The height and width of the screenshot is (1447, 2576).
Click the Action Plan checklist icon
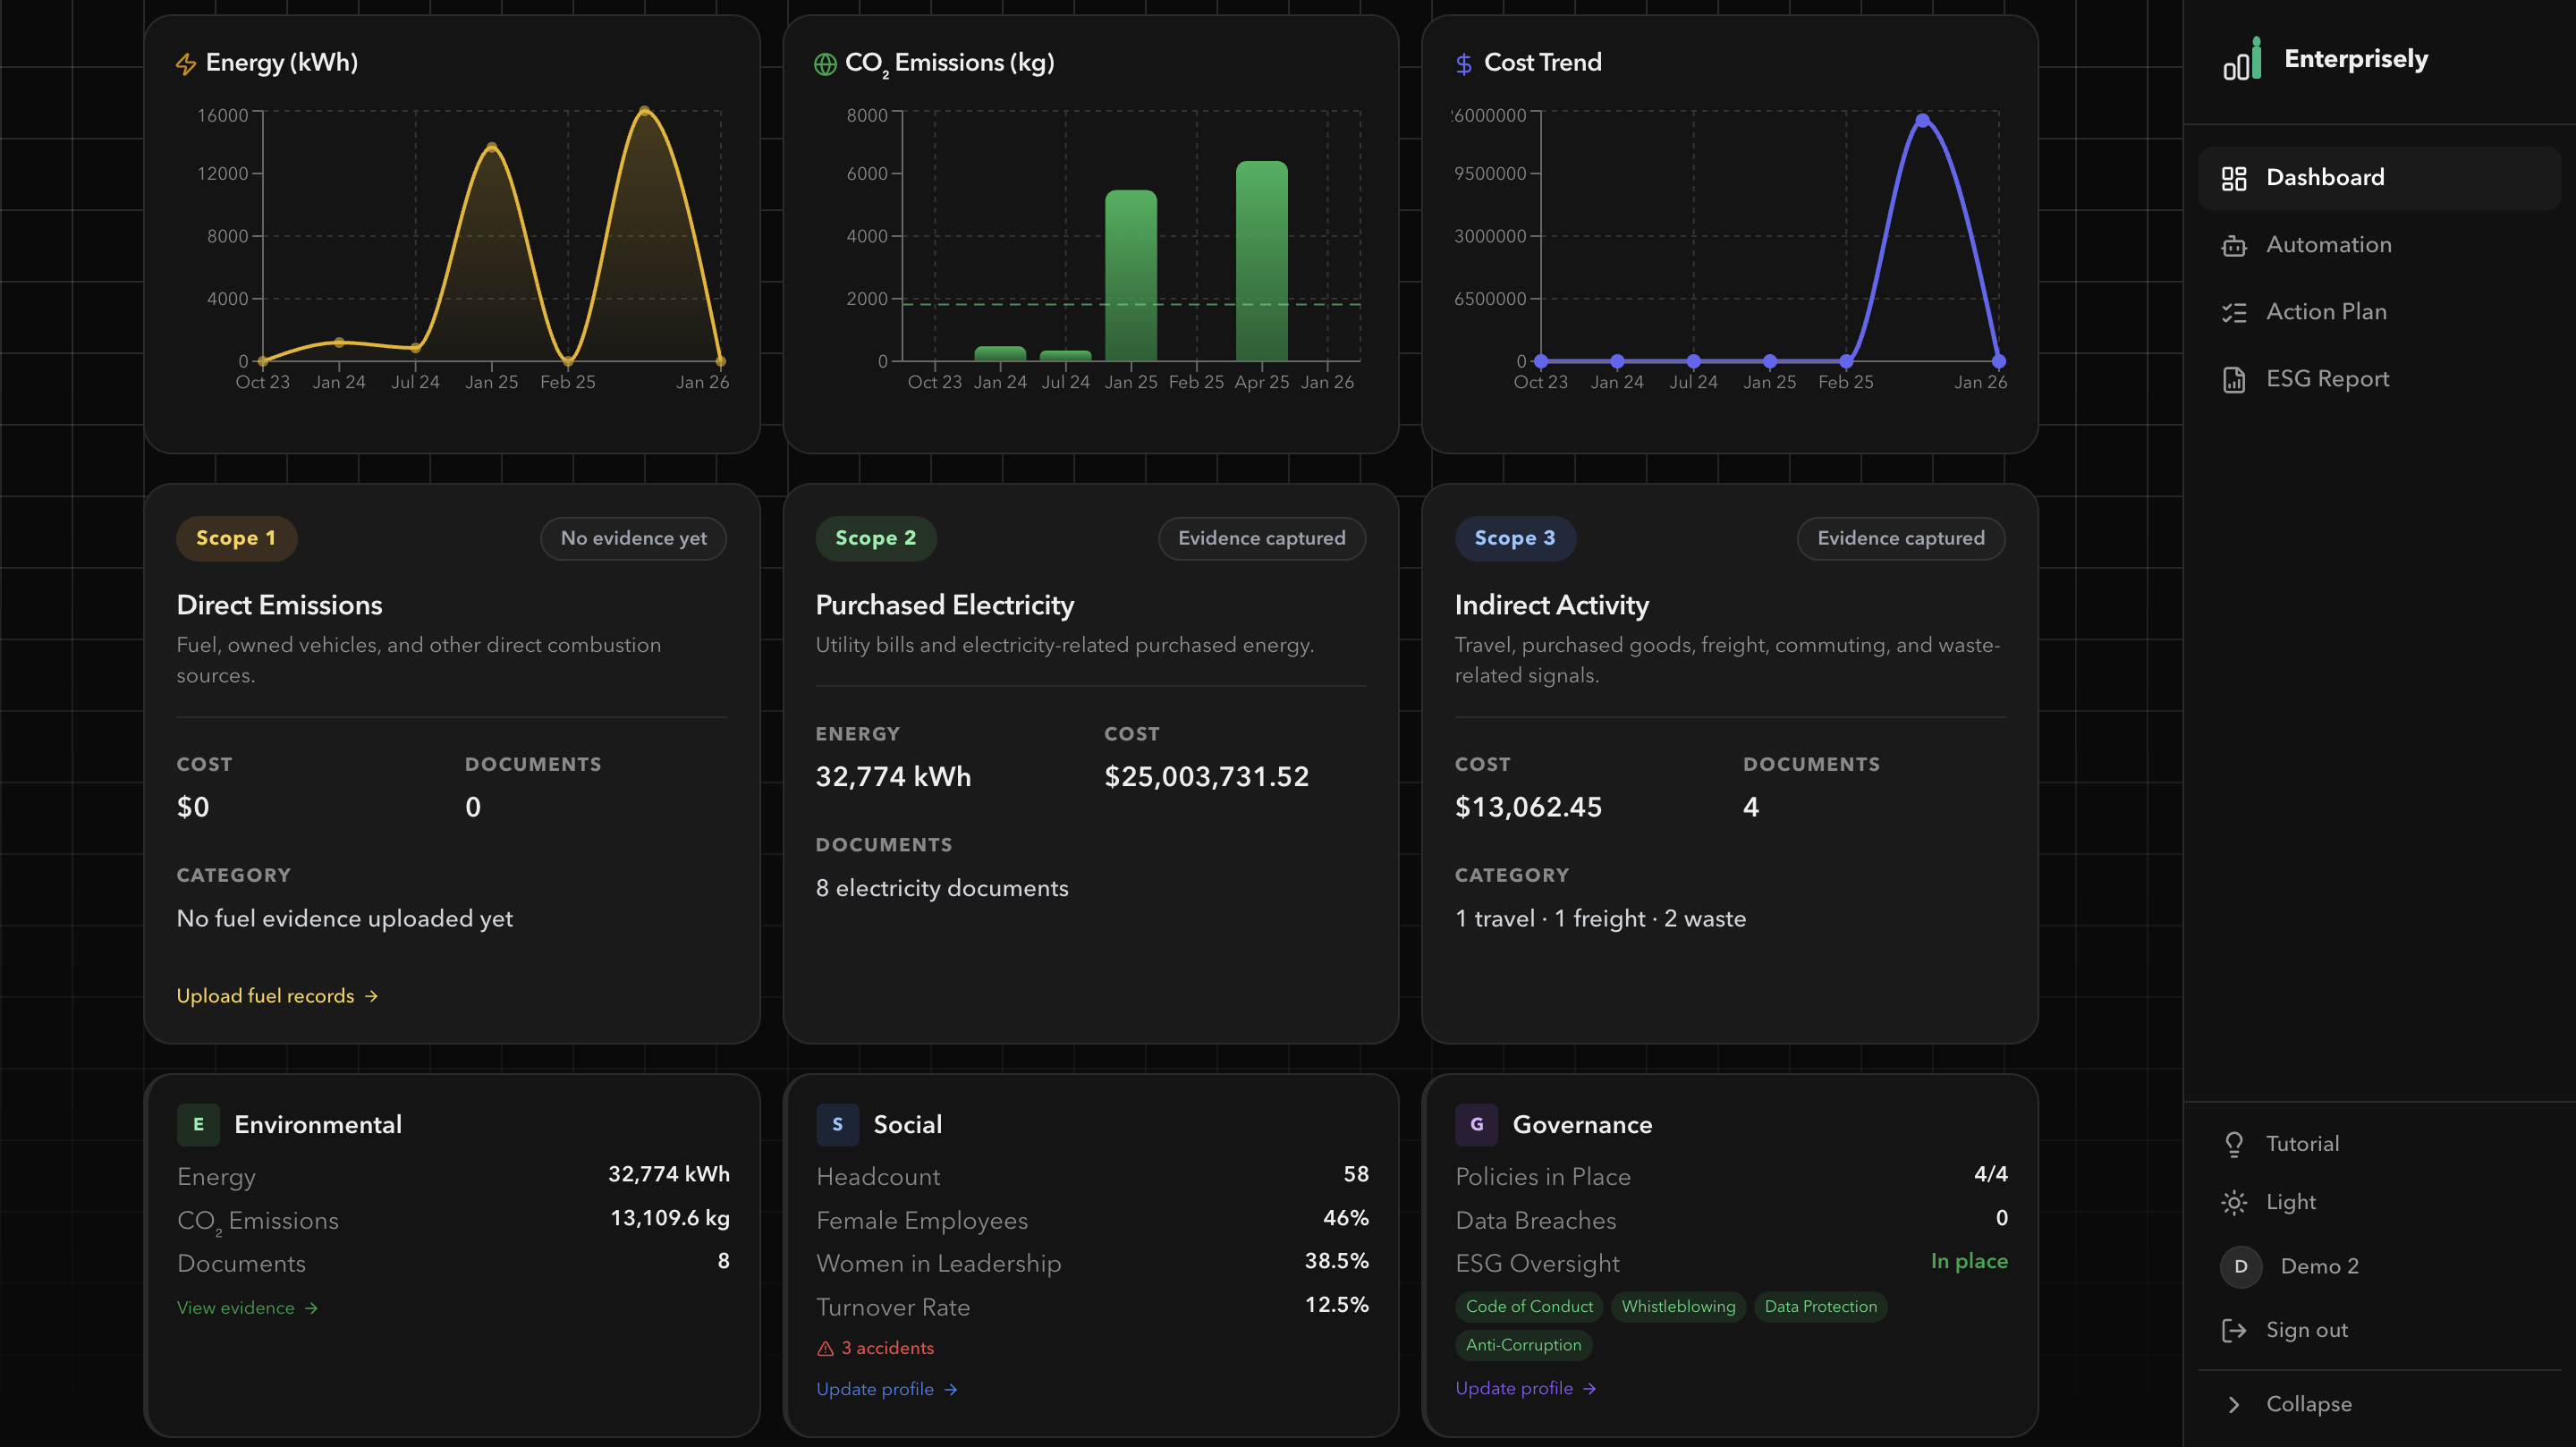[x=2233, y=312]
